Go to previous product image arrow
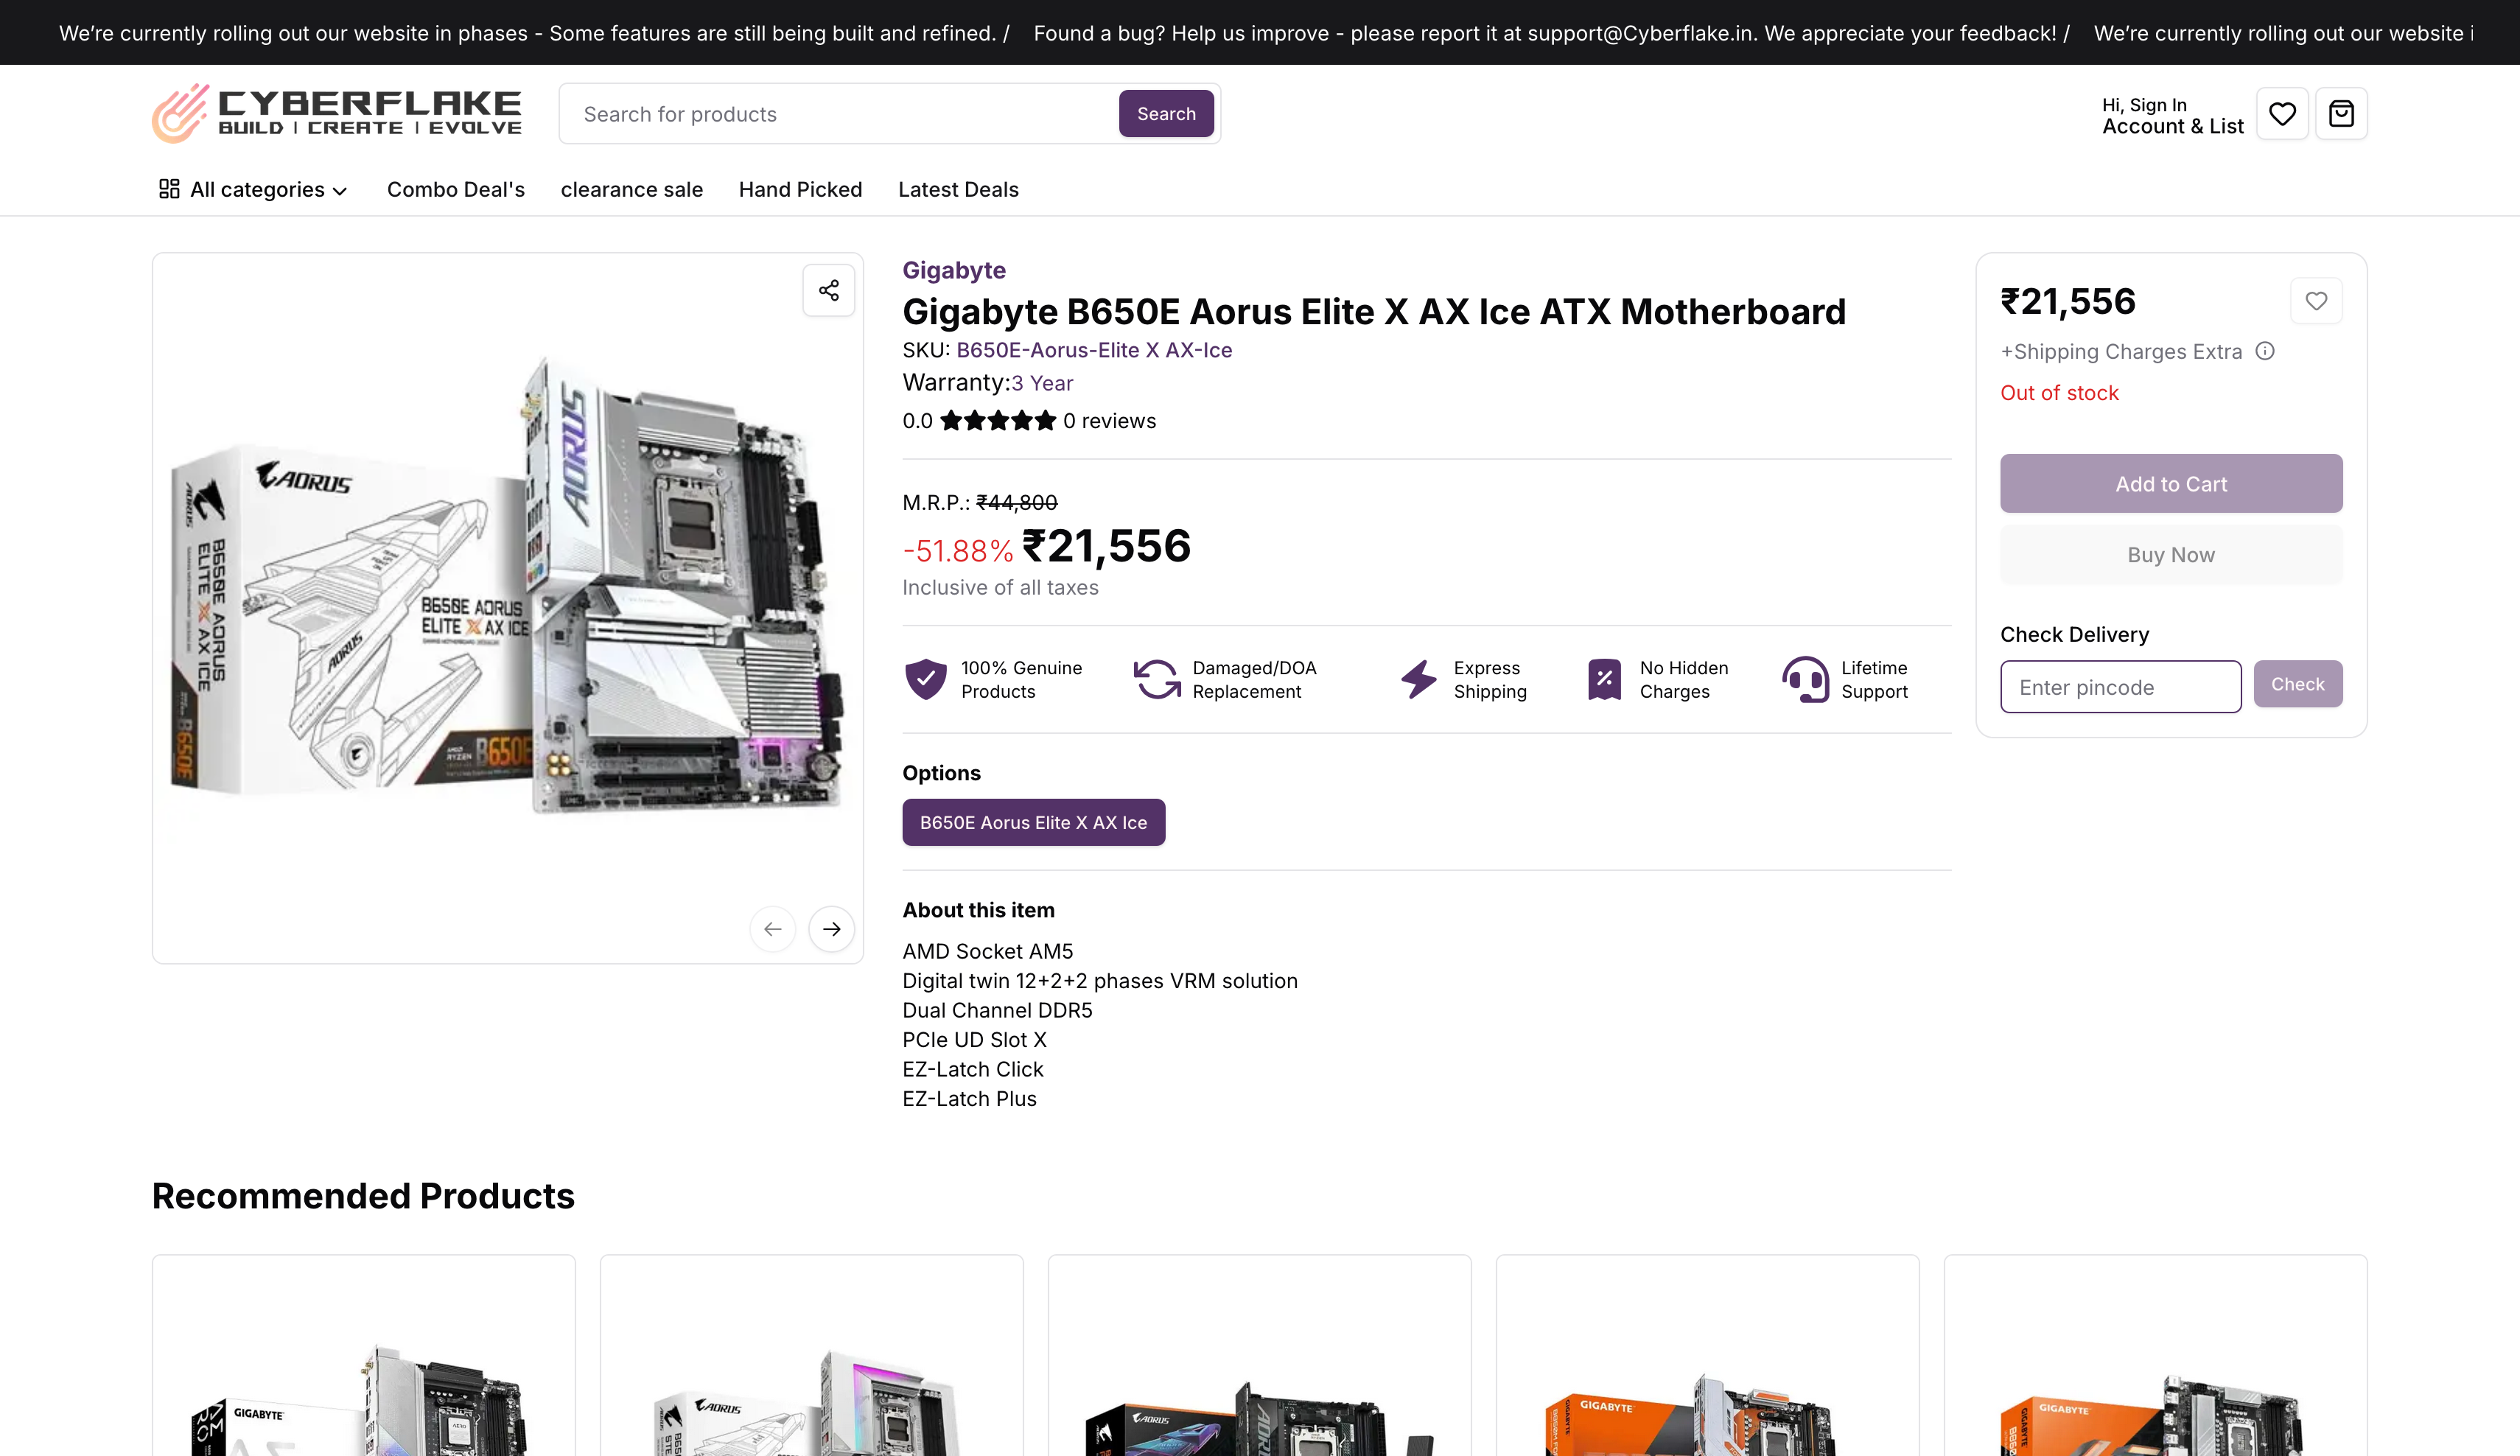This screenshot has height=1456, width=2520. pos(772,929)
